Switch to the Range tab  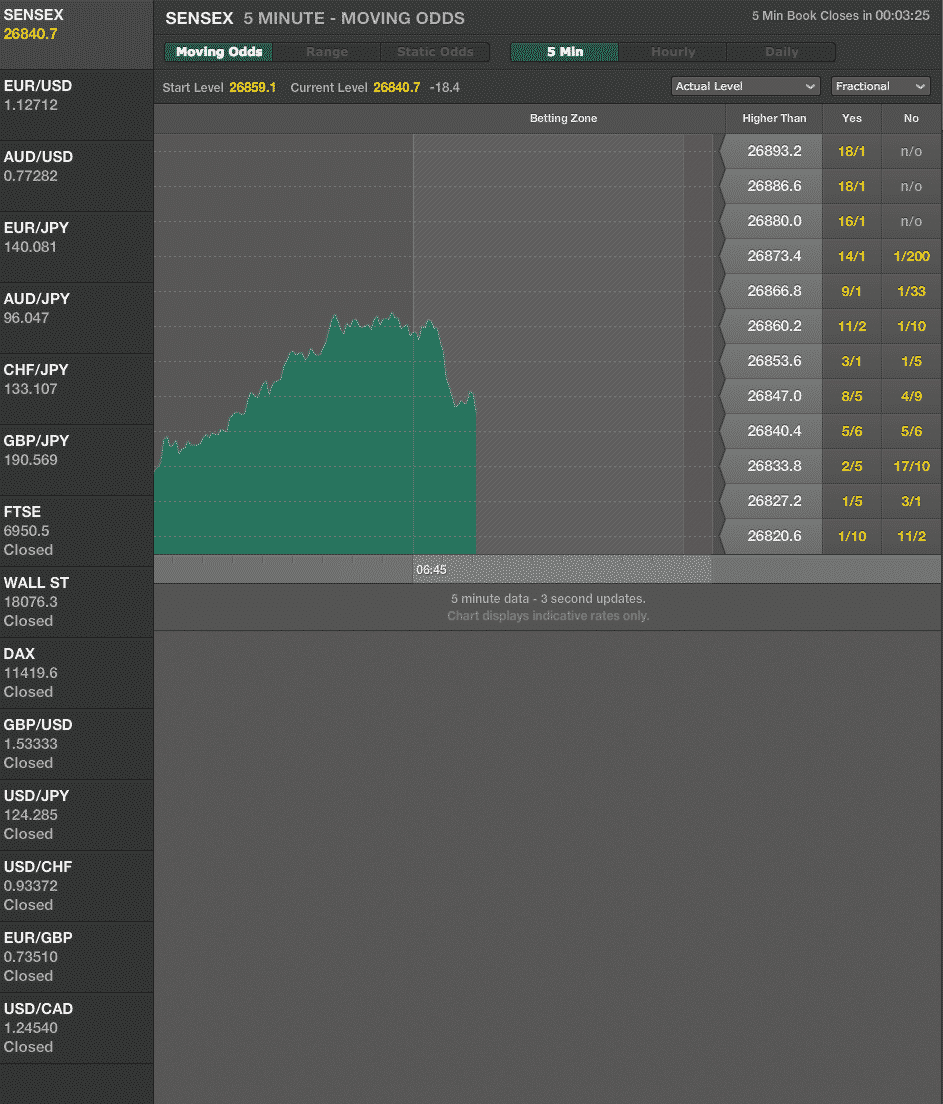[327, 52]
